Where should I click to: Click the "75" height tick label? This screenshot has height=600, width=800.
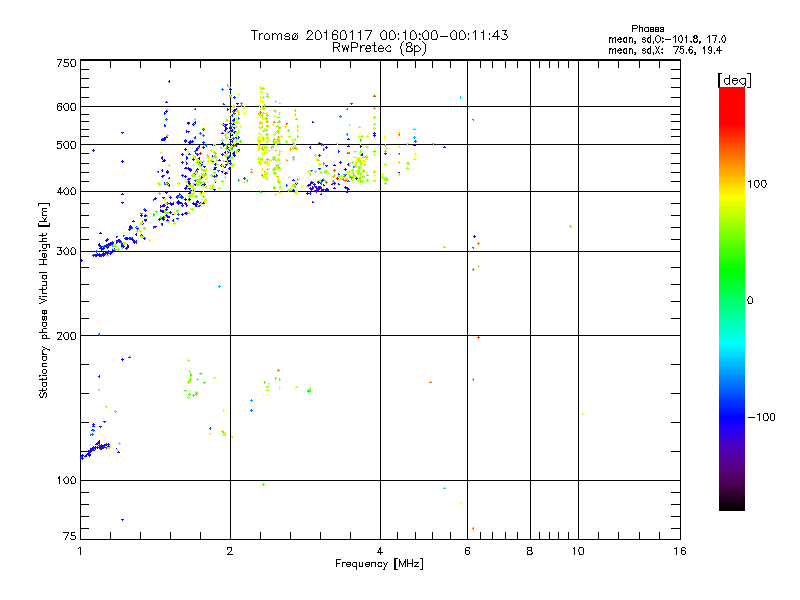70,536
